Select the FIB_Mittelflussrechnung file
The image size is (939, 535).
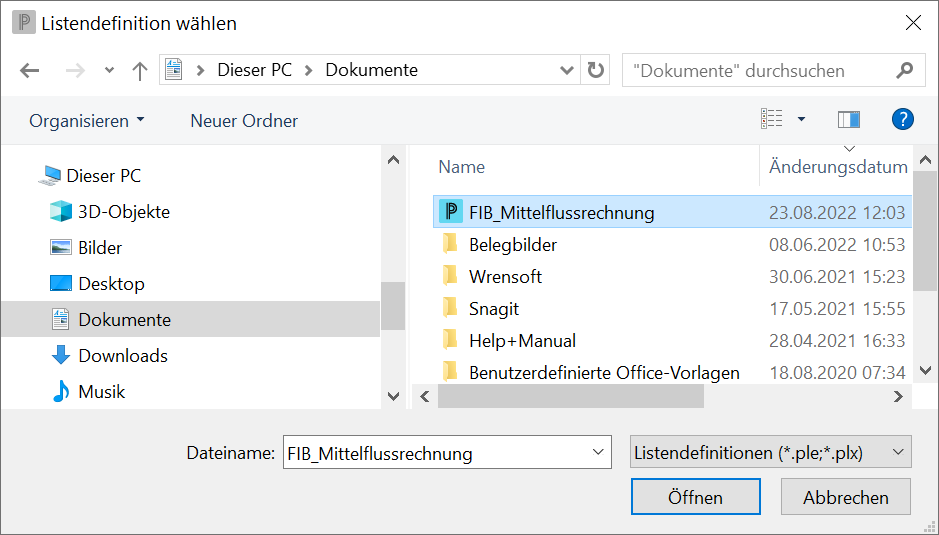[x=672, y=212]
